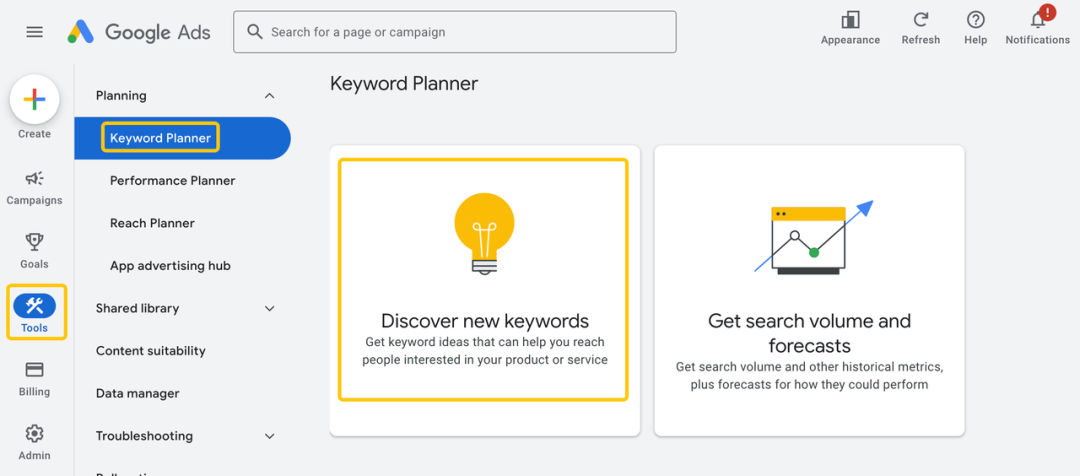Open Campaigns from the sidebar

pyautogui.click(x=34, y=188)
